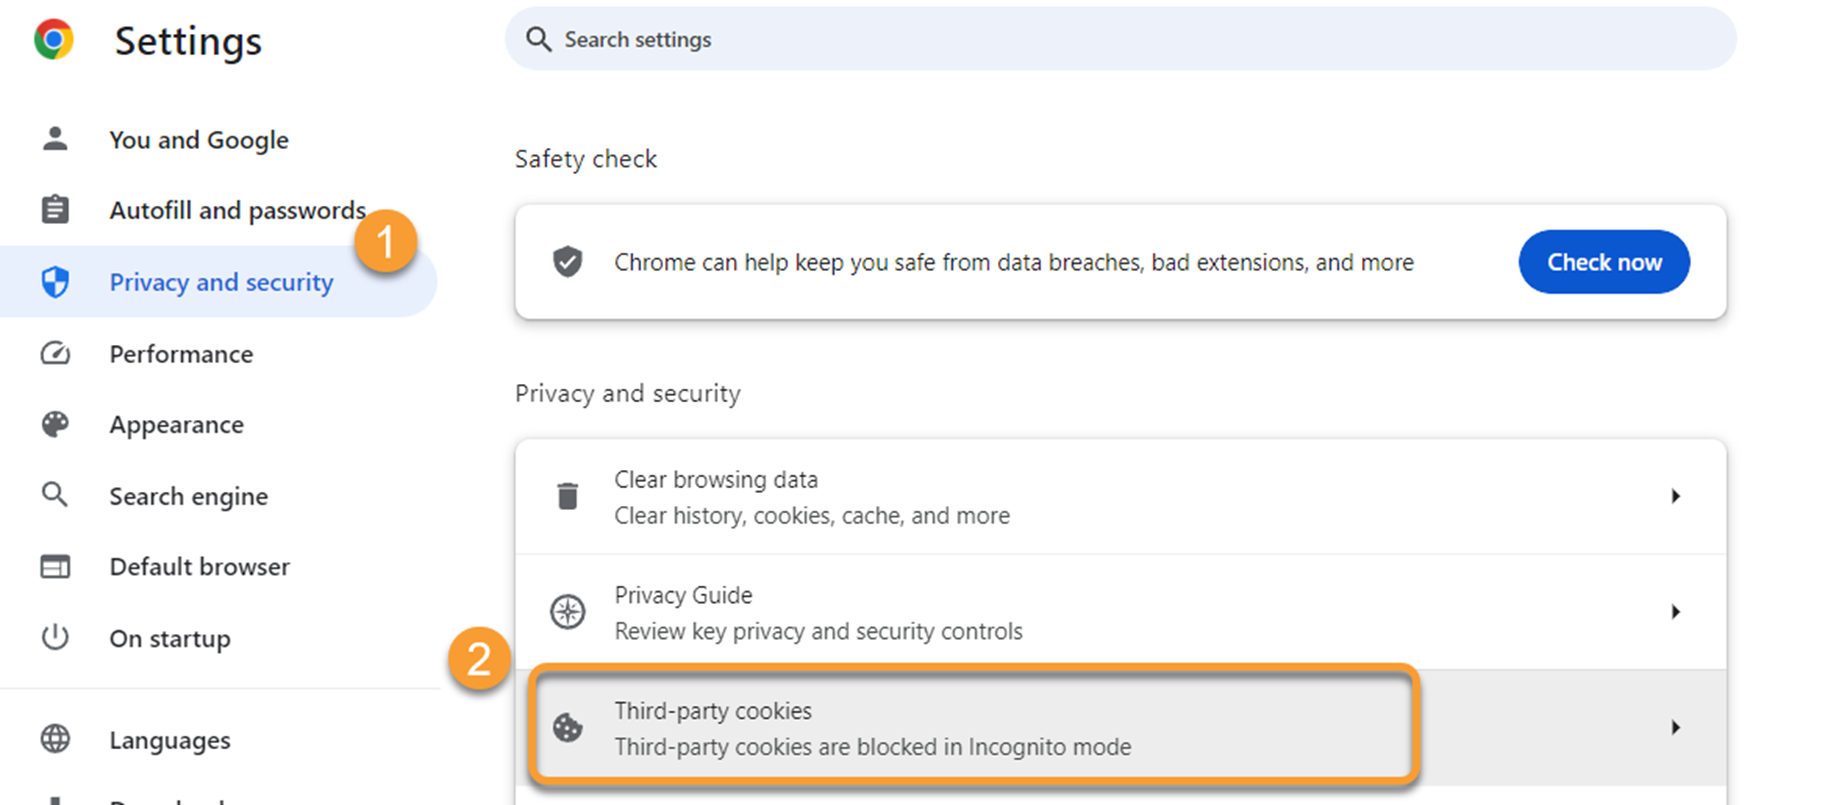Click the Check now button
Image resolution: width=1825 pixels, height=805 pixels.
click(x=1604, y=262)
